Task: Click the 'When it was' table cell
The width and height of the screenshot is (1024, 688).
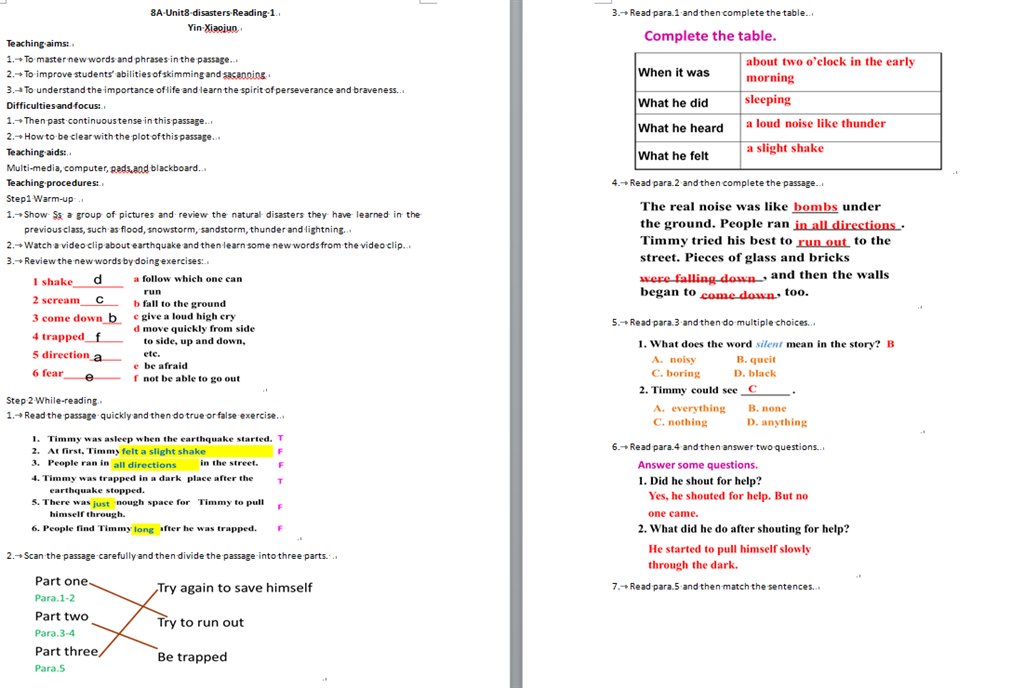Action: click(x=674, y=72)
